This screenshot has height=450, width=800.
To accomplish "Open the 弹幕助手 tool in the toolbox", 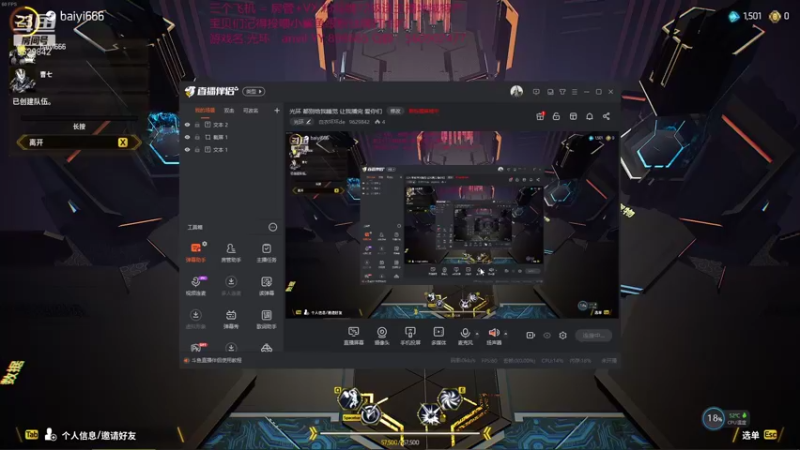I will pos(195,253).
